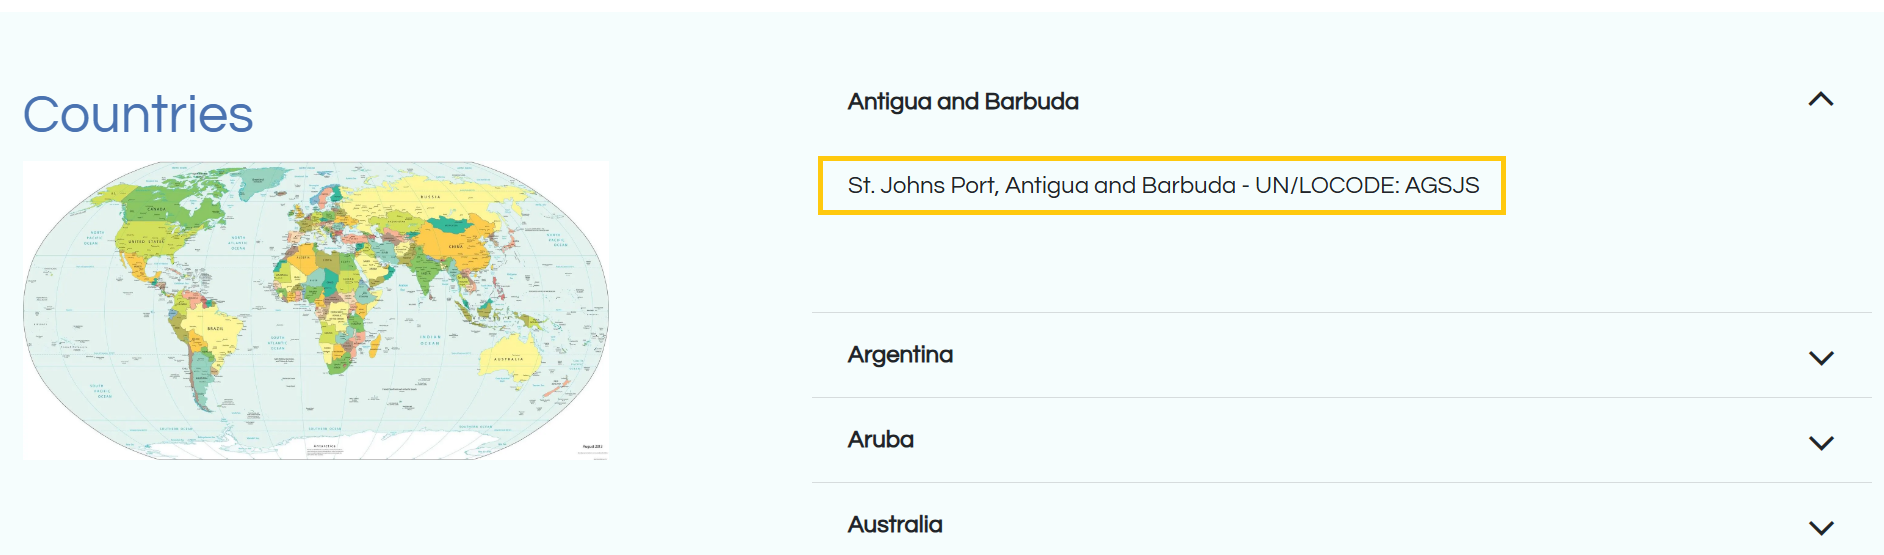Collapse the Antigua and Barbuda section chevron

(x=1821, y=100)
